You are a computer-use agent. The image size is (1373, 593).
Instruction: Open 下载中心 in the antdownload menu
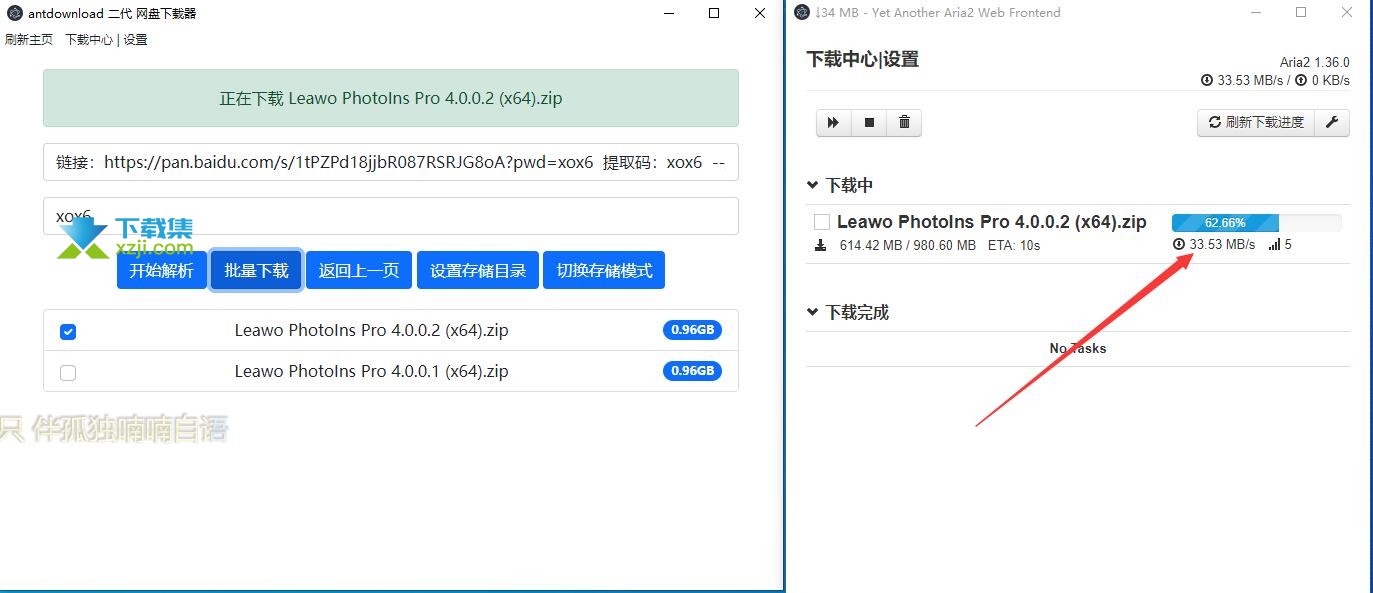click(89, 40)
